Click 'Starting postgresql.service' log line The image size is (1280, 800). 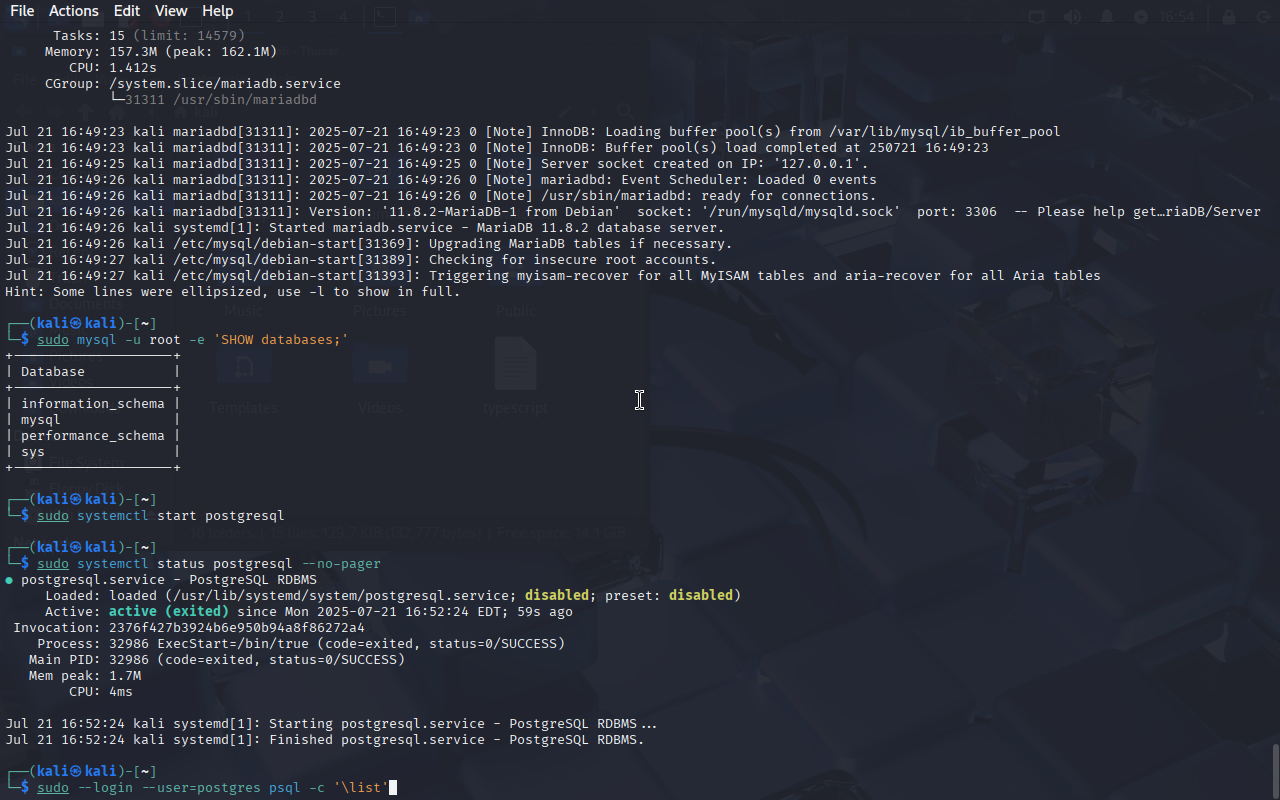tap(463, 724)
